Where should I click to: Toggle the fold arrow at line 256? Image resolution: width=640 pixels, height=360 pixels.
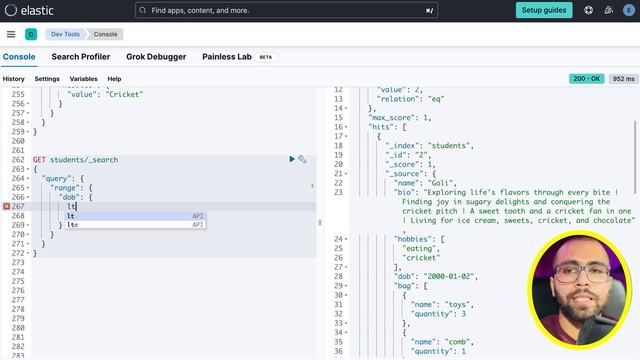pos(28,104)
